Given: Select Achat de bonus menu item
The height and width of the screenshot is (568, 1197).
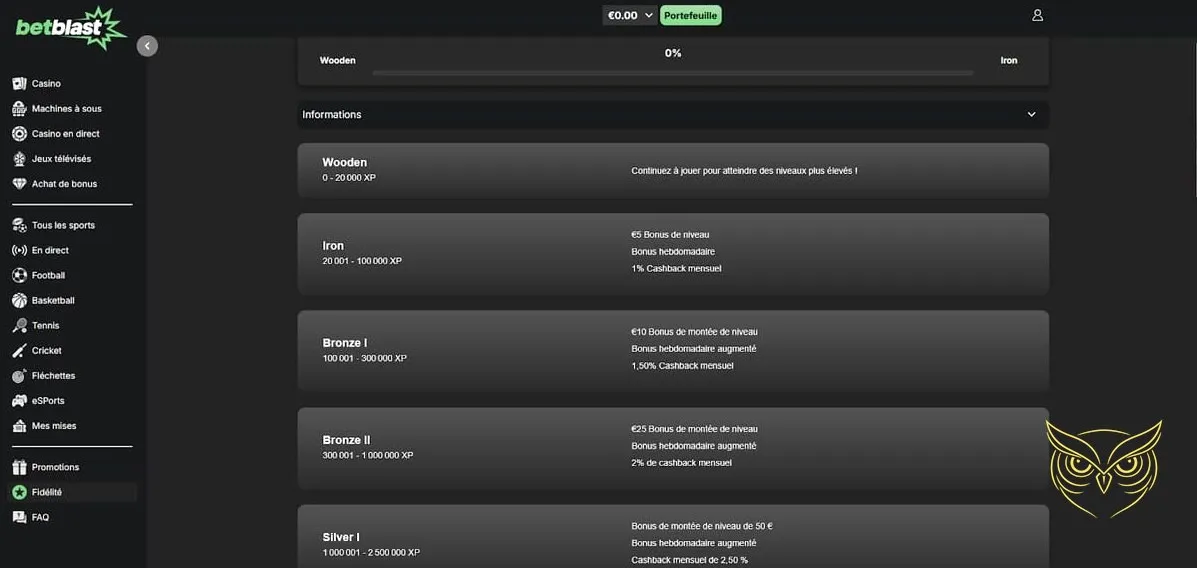Looking at the screenshot, I should [x=64, y=184].
